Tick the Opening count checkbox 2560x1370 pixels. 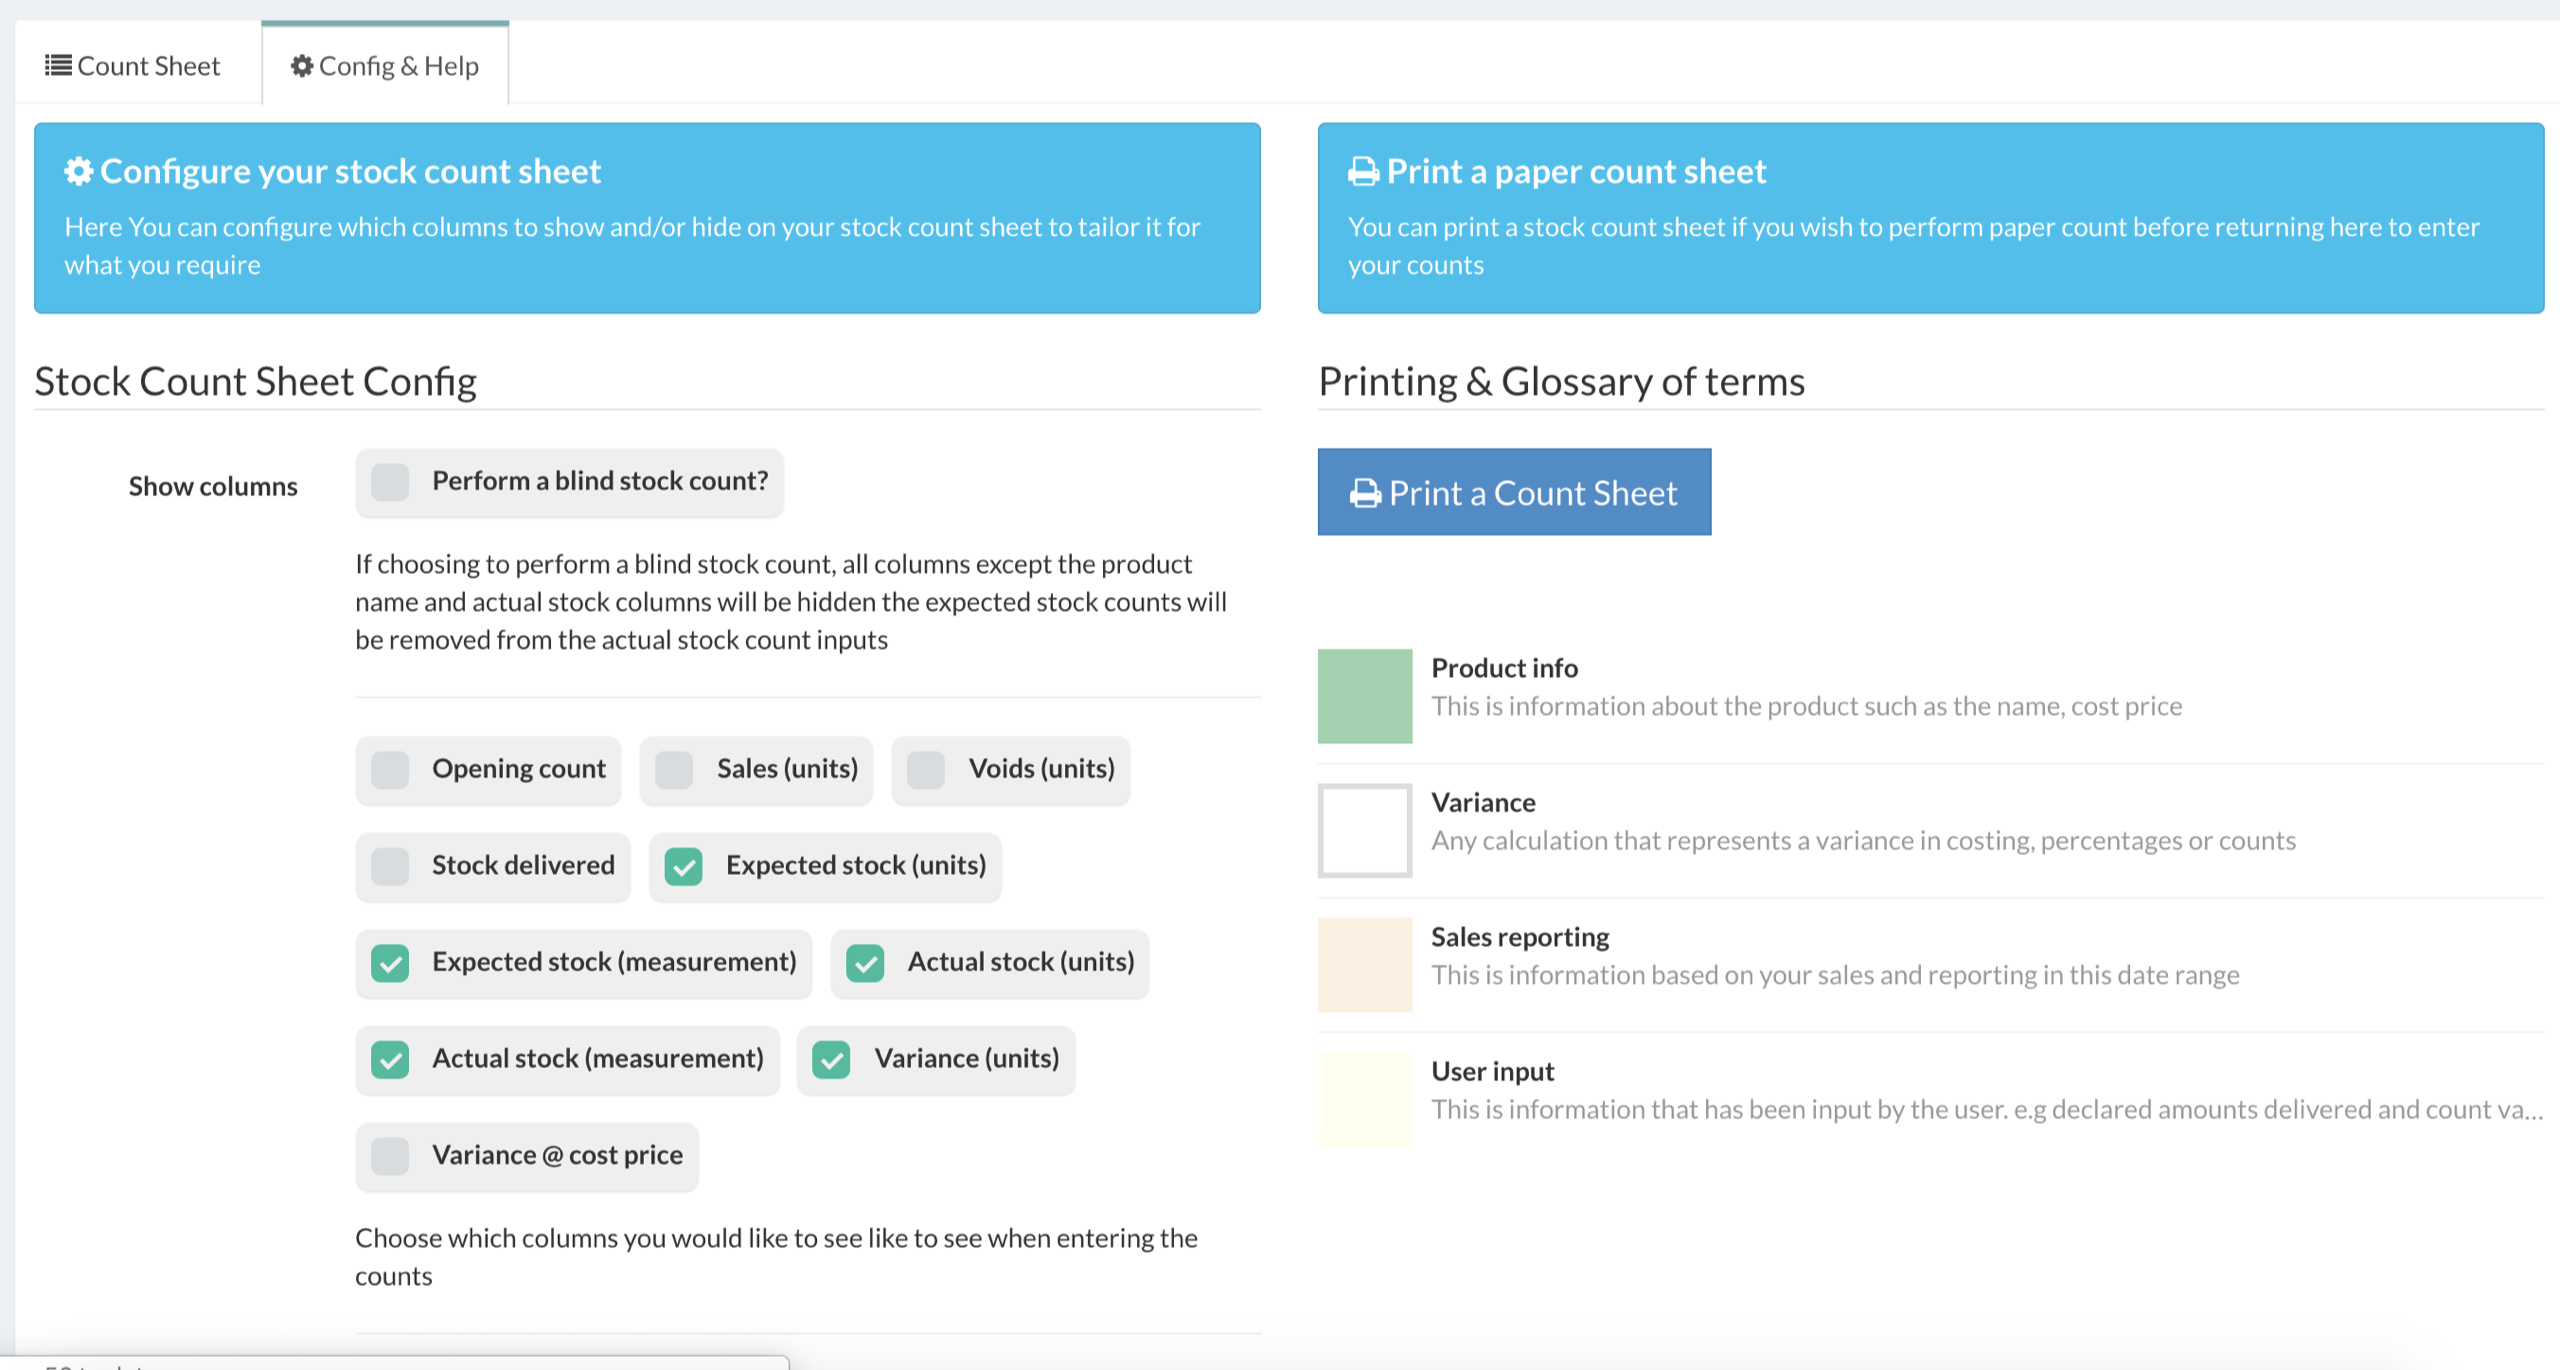[390, 770]
